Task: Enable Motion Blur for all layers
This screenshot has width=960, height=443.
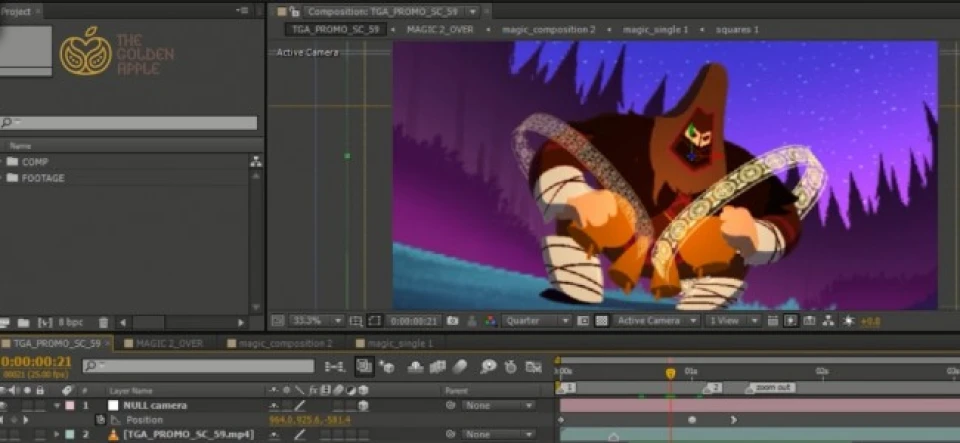Action: pyautogui.click(x=459, y=367)
